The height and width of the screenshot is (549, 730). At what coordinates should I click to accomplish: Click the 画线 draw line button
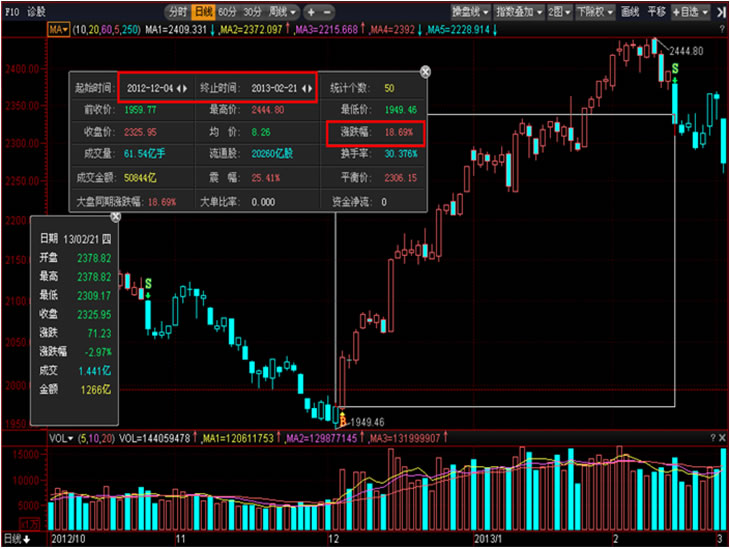630,12
